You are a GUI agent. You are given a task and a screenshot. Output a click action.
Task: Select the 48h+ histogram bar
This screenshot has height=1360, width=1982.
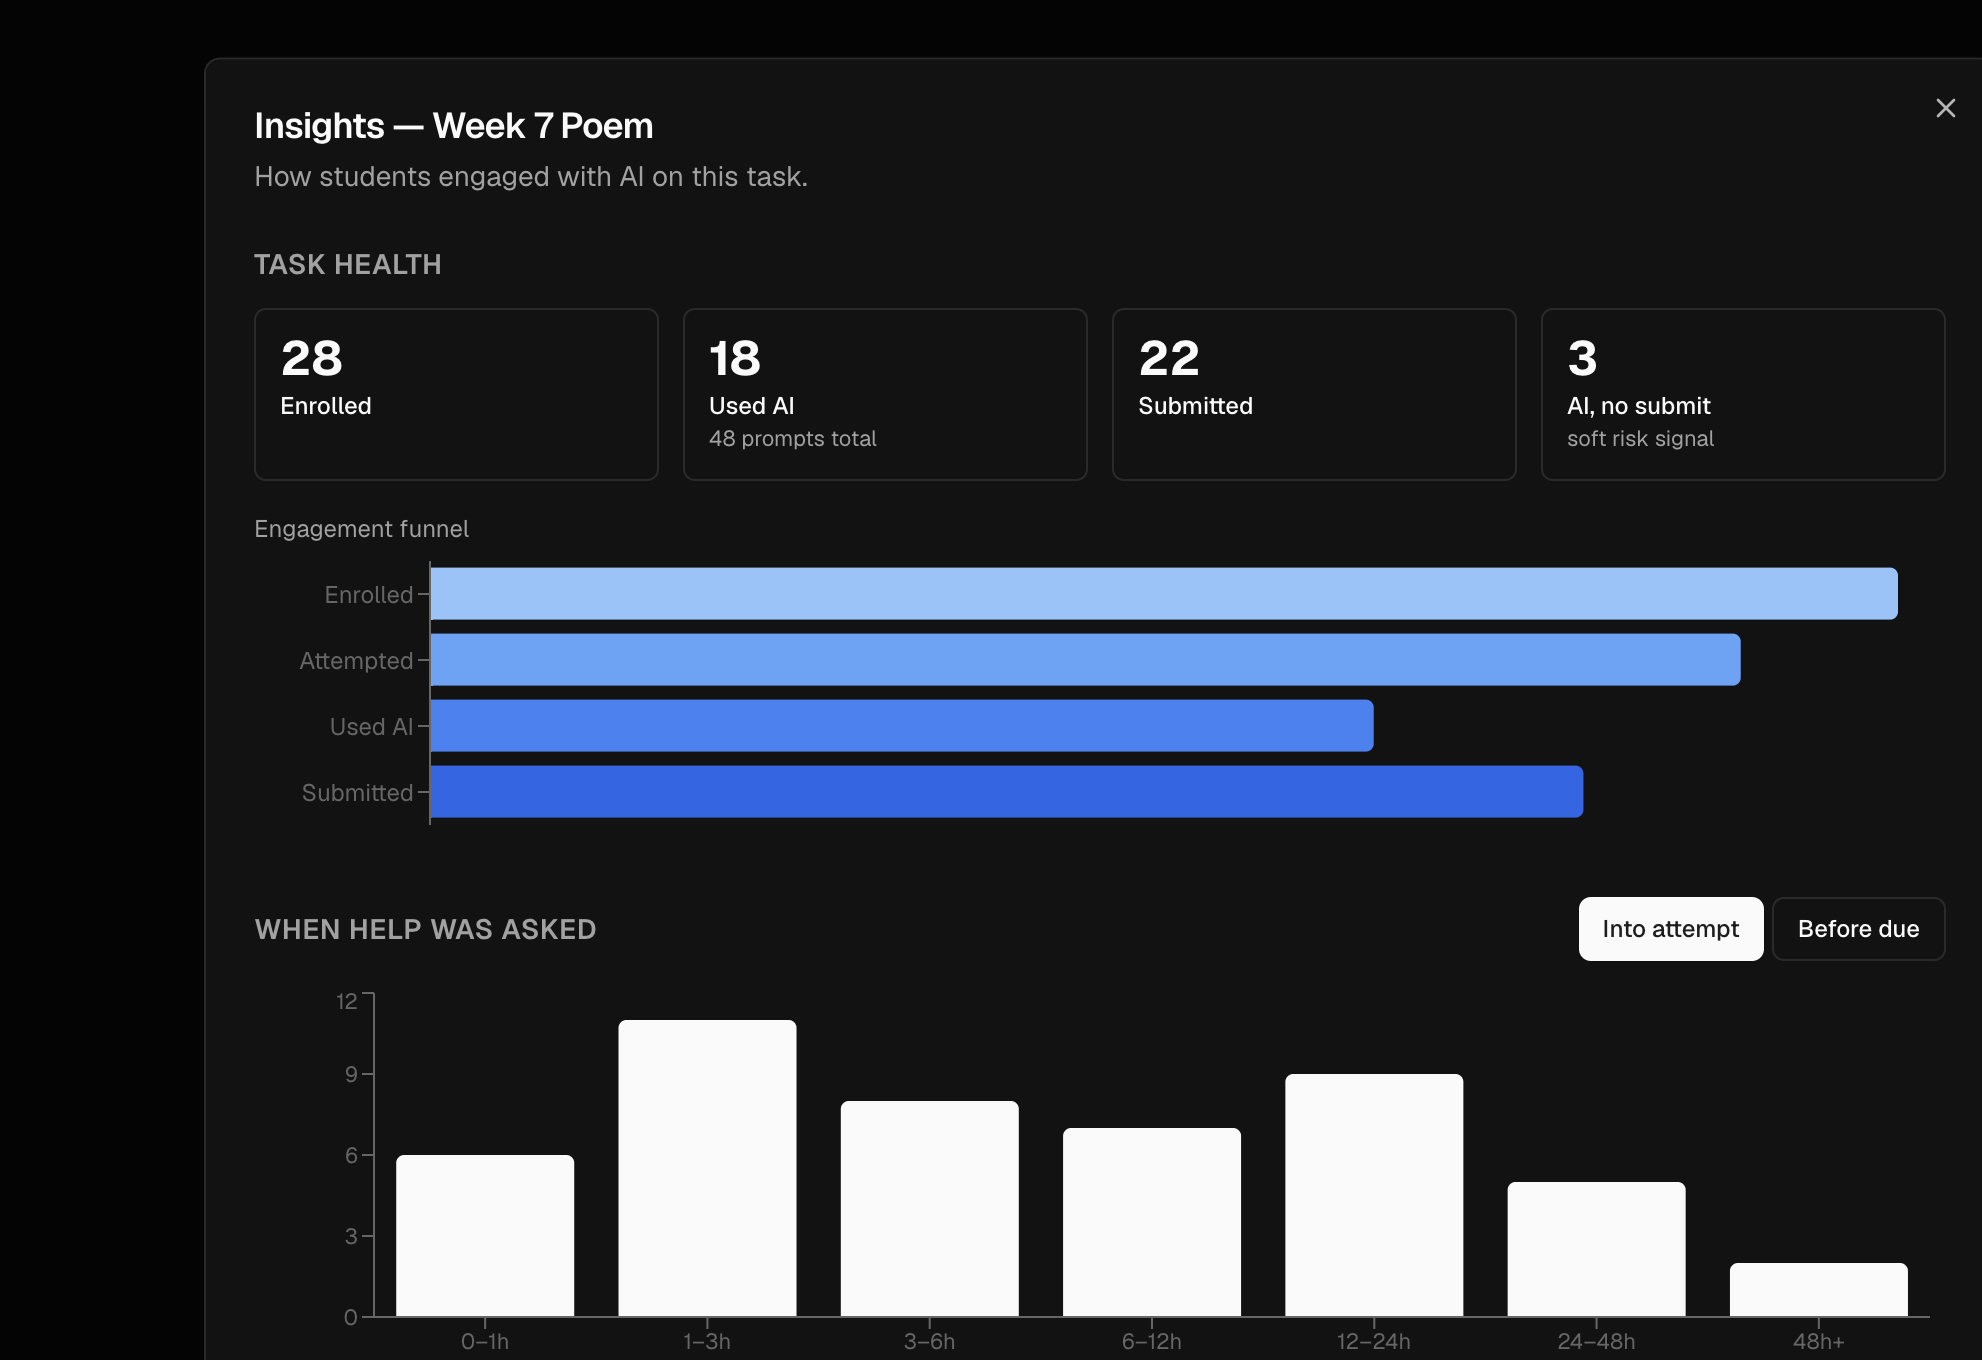coord(1818,1290)
